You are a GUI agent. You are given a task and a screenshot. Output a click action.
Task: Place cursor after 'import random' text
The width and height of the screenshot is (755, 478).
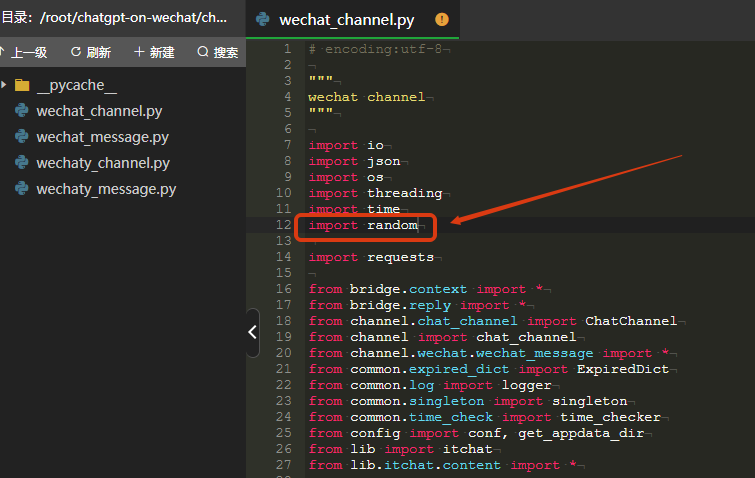[418, 225]
